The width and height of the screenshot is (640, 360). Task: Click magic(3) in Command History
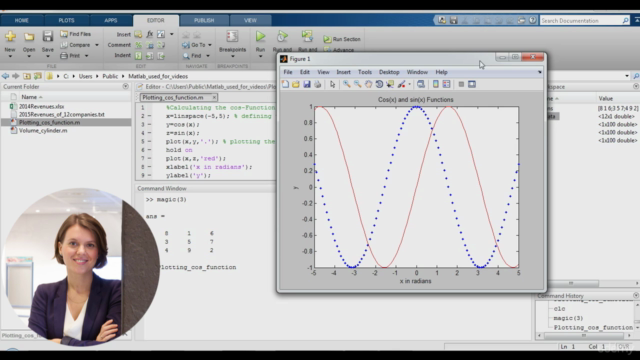[568, 318]
